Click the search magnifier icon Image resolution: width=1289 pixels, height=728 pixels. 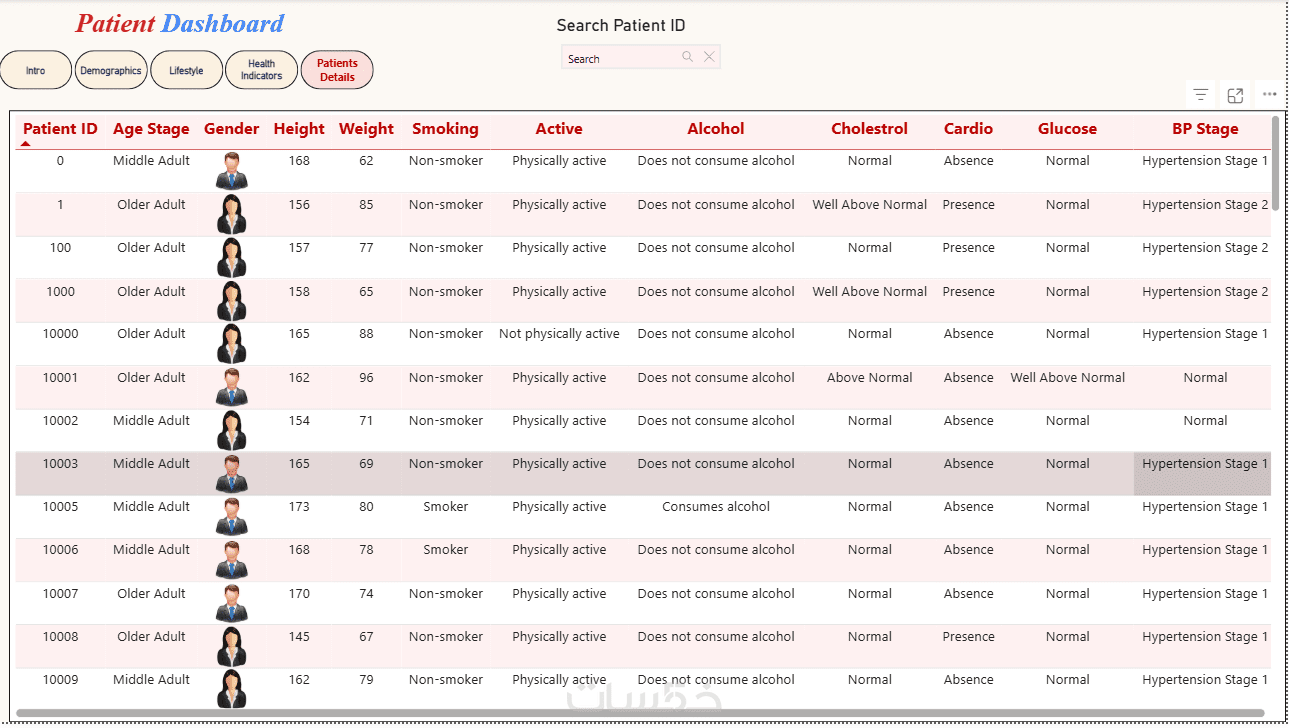[687, 57]
